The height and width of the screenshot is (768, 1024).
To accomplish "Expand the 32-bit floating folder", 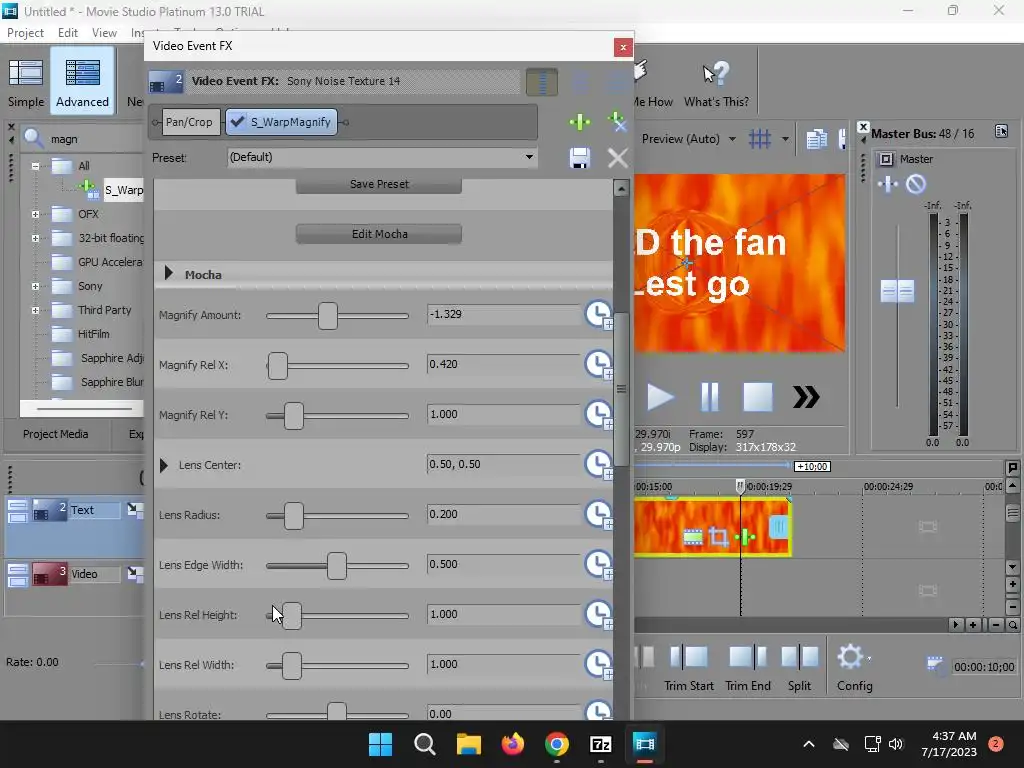I will [35, 238].
